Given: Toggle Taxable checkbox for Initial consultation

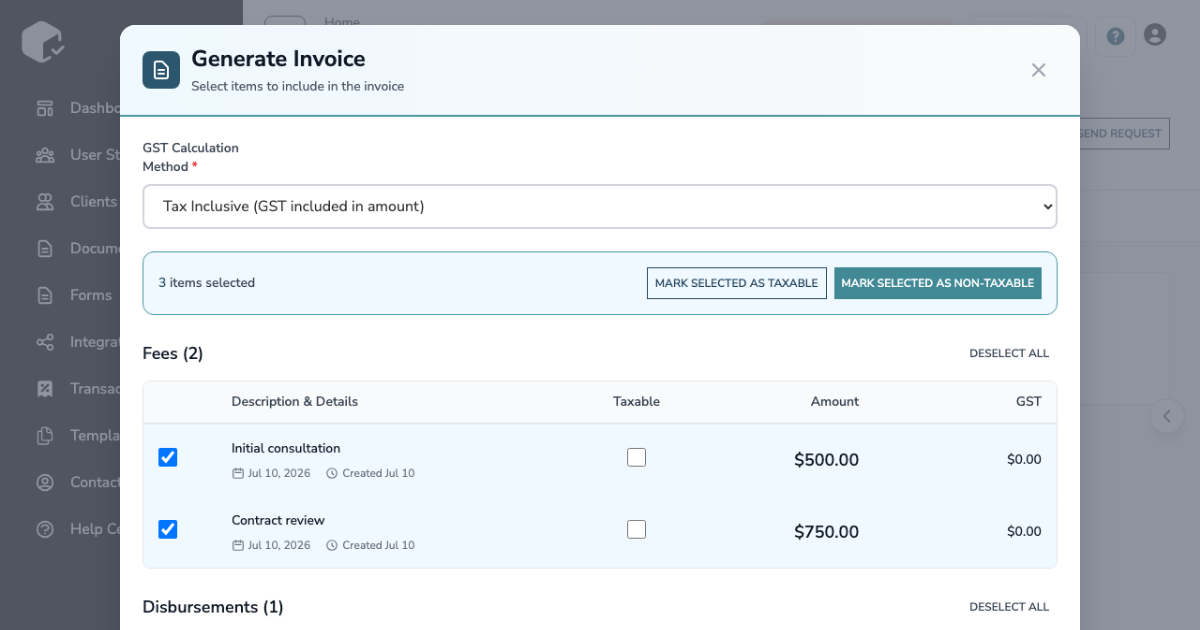Looking at the screenshot, I should coord(636,457).
